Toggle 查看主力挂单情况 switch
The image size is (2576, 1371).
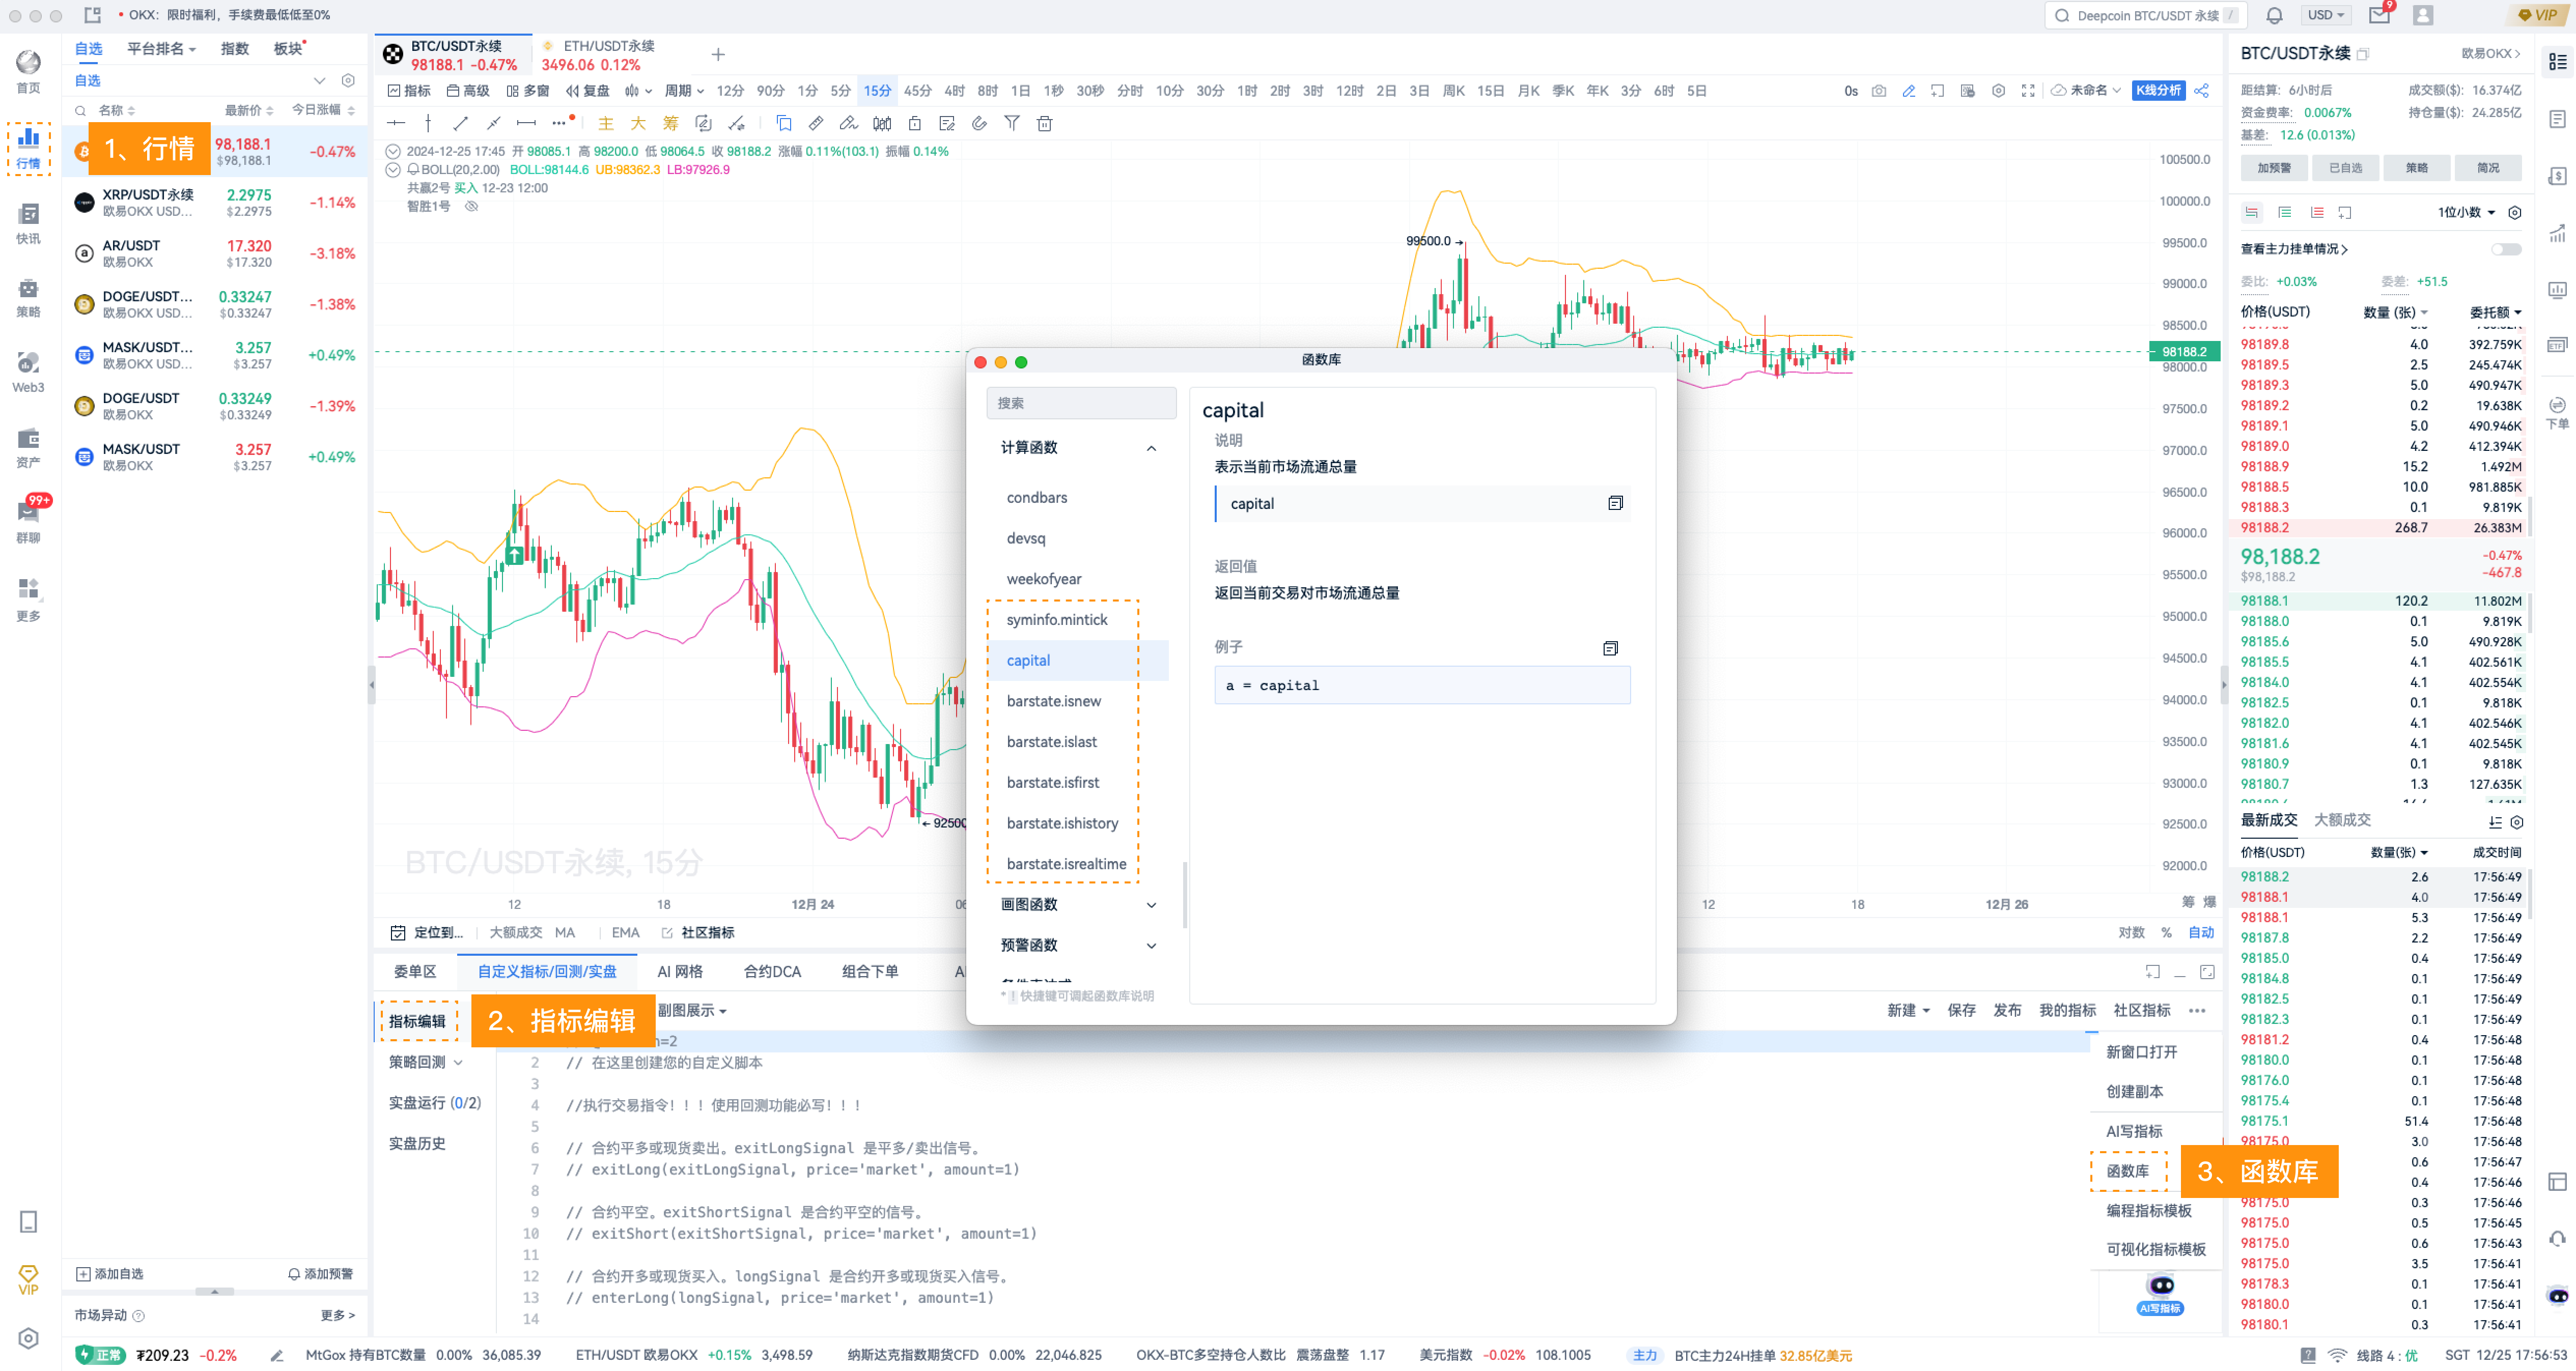pyautogui.click(x=2506, y=249)
